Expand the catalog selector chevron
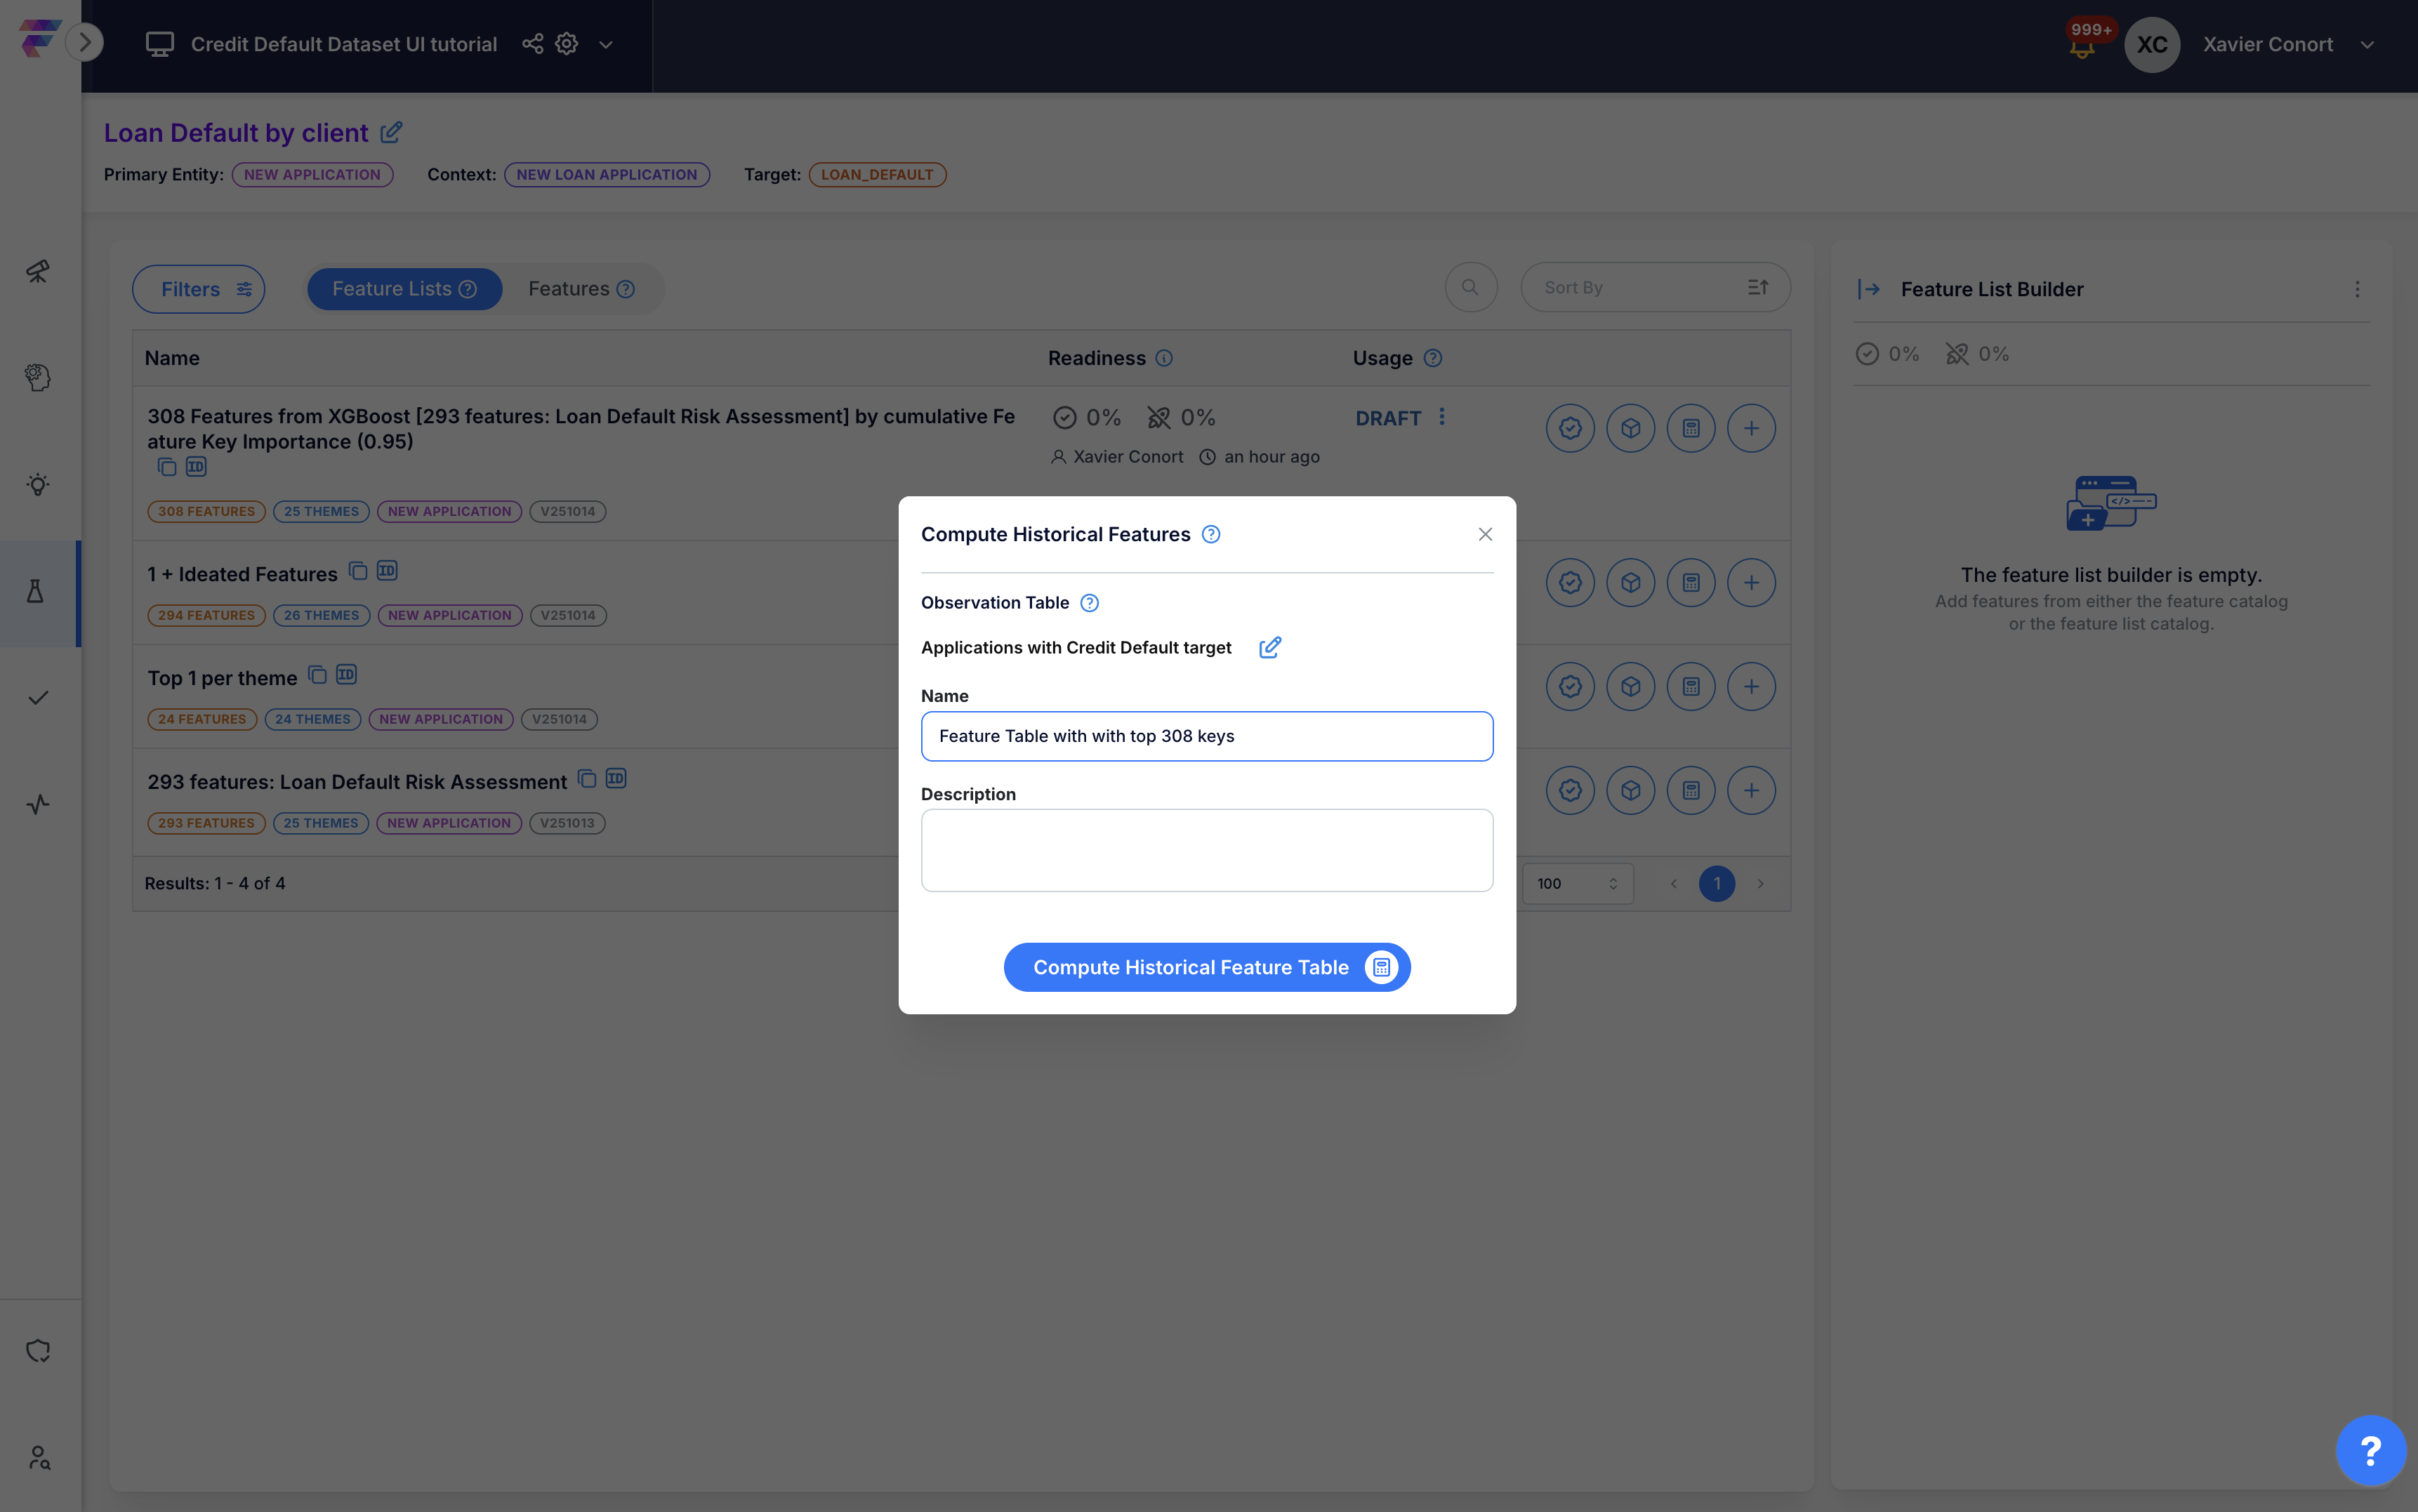Viewport: 2418px width, 1512px height. click(x=605, y=45)
